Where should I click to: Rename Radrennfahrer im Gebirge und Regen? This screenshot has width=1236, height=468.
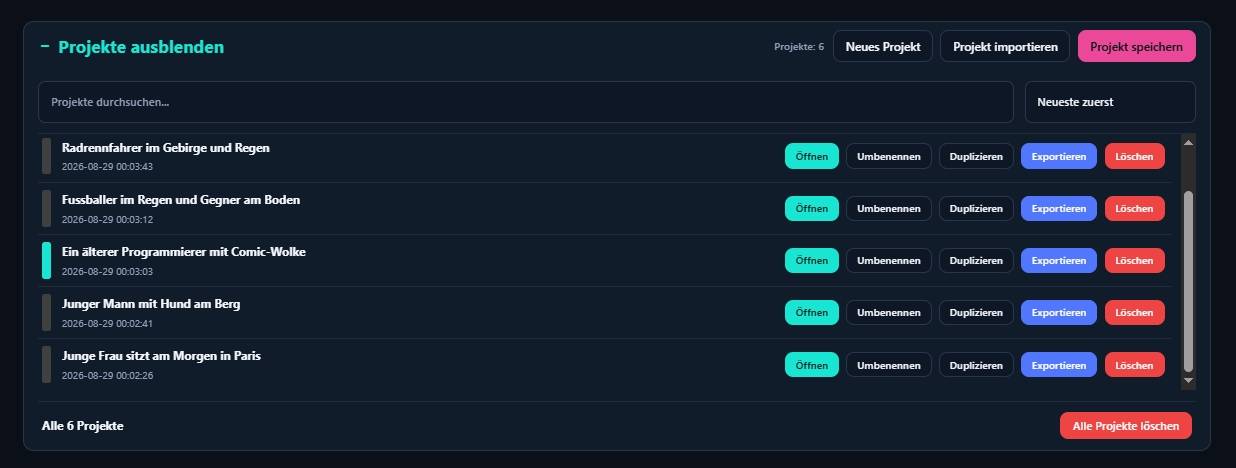click(889, 156)
